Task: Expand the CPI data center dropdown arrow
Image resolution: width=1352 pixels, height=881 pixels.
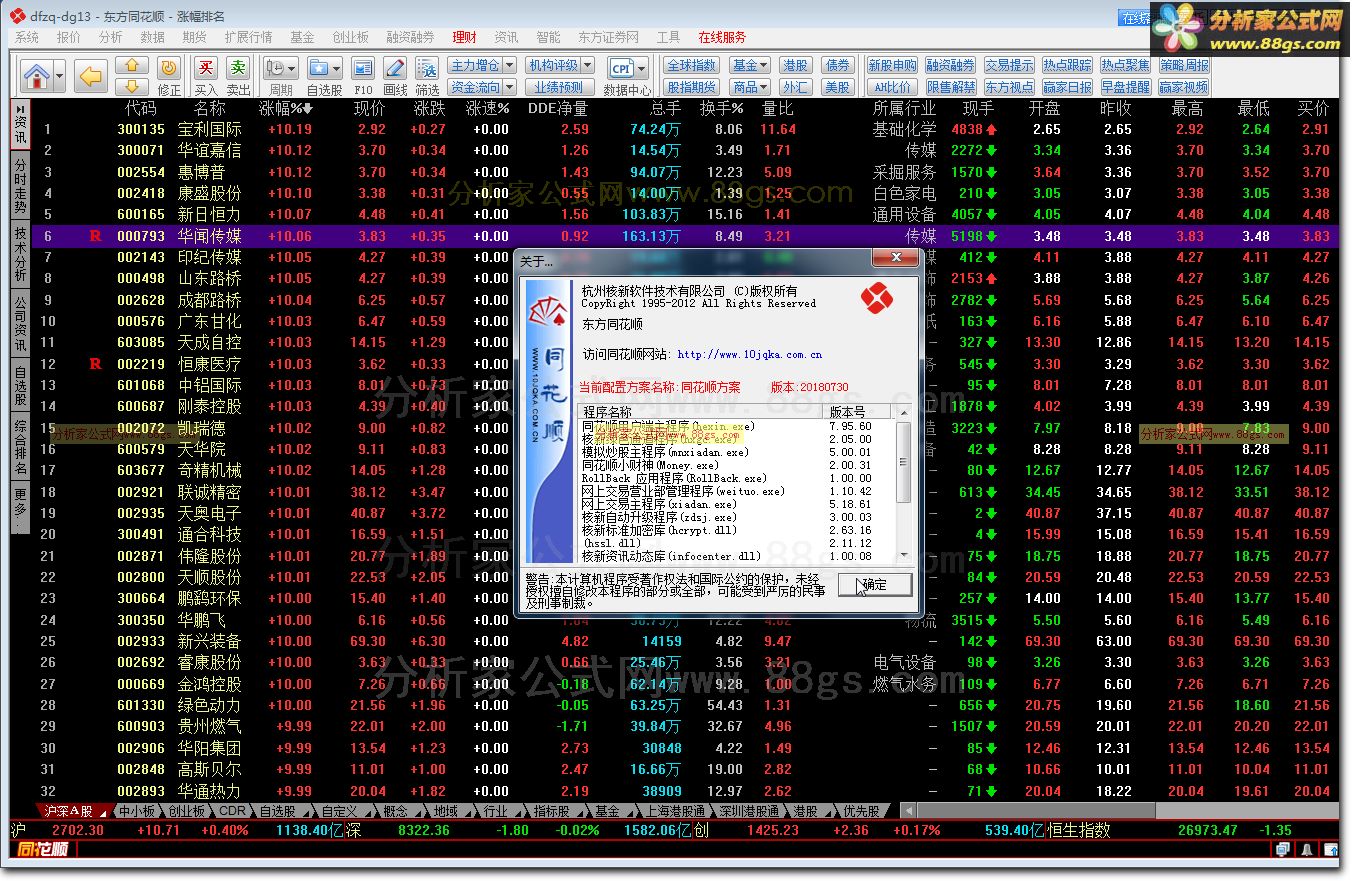Action: point(640,68)
